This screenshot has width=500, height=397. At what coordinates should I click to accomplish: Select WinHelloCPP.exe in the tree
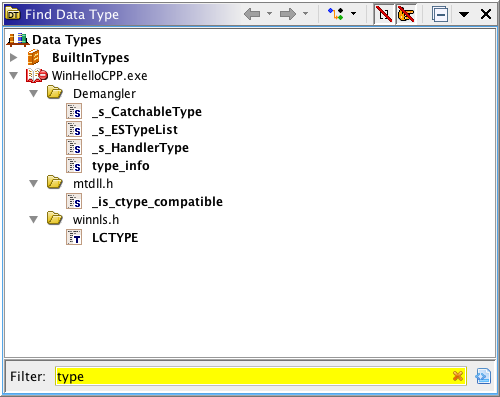(x=99, y=76)
